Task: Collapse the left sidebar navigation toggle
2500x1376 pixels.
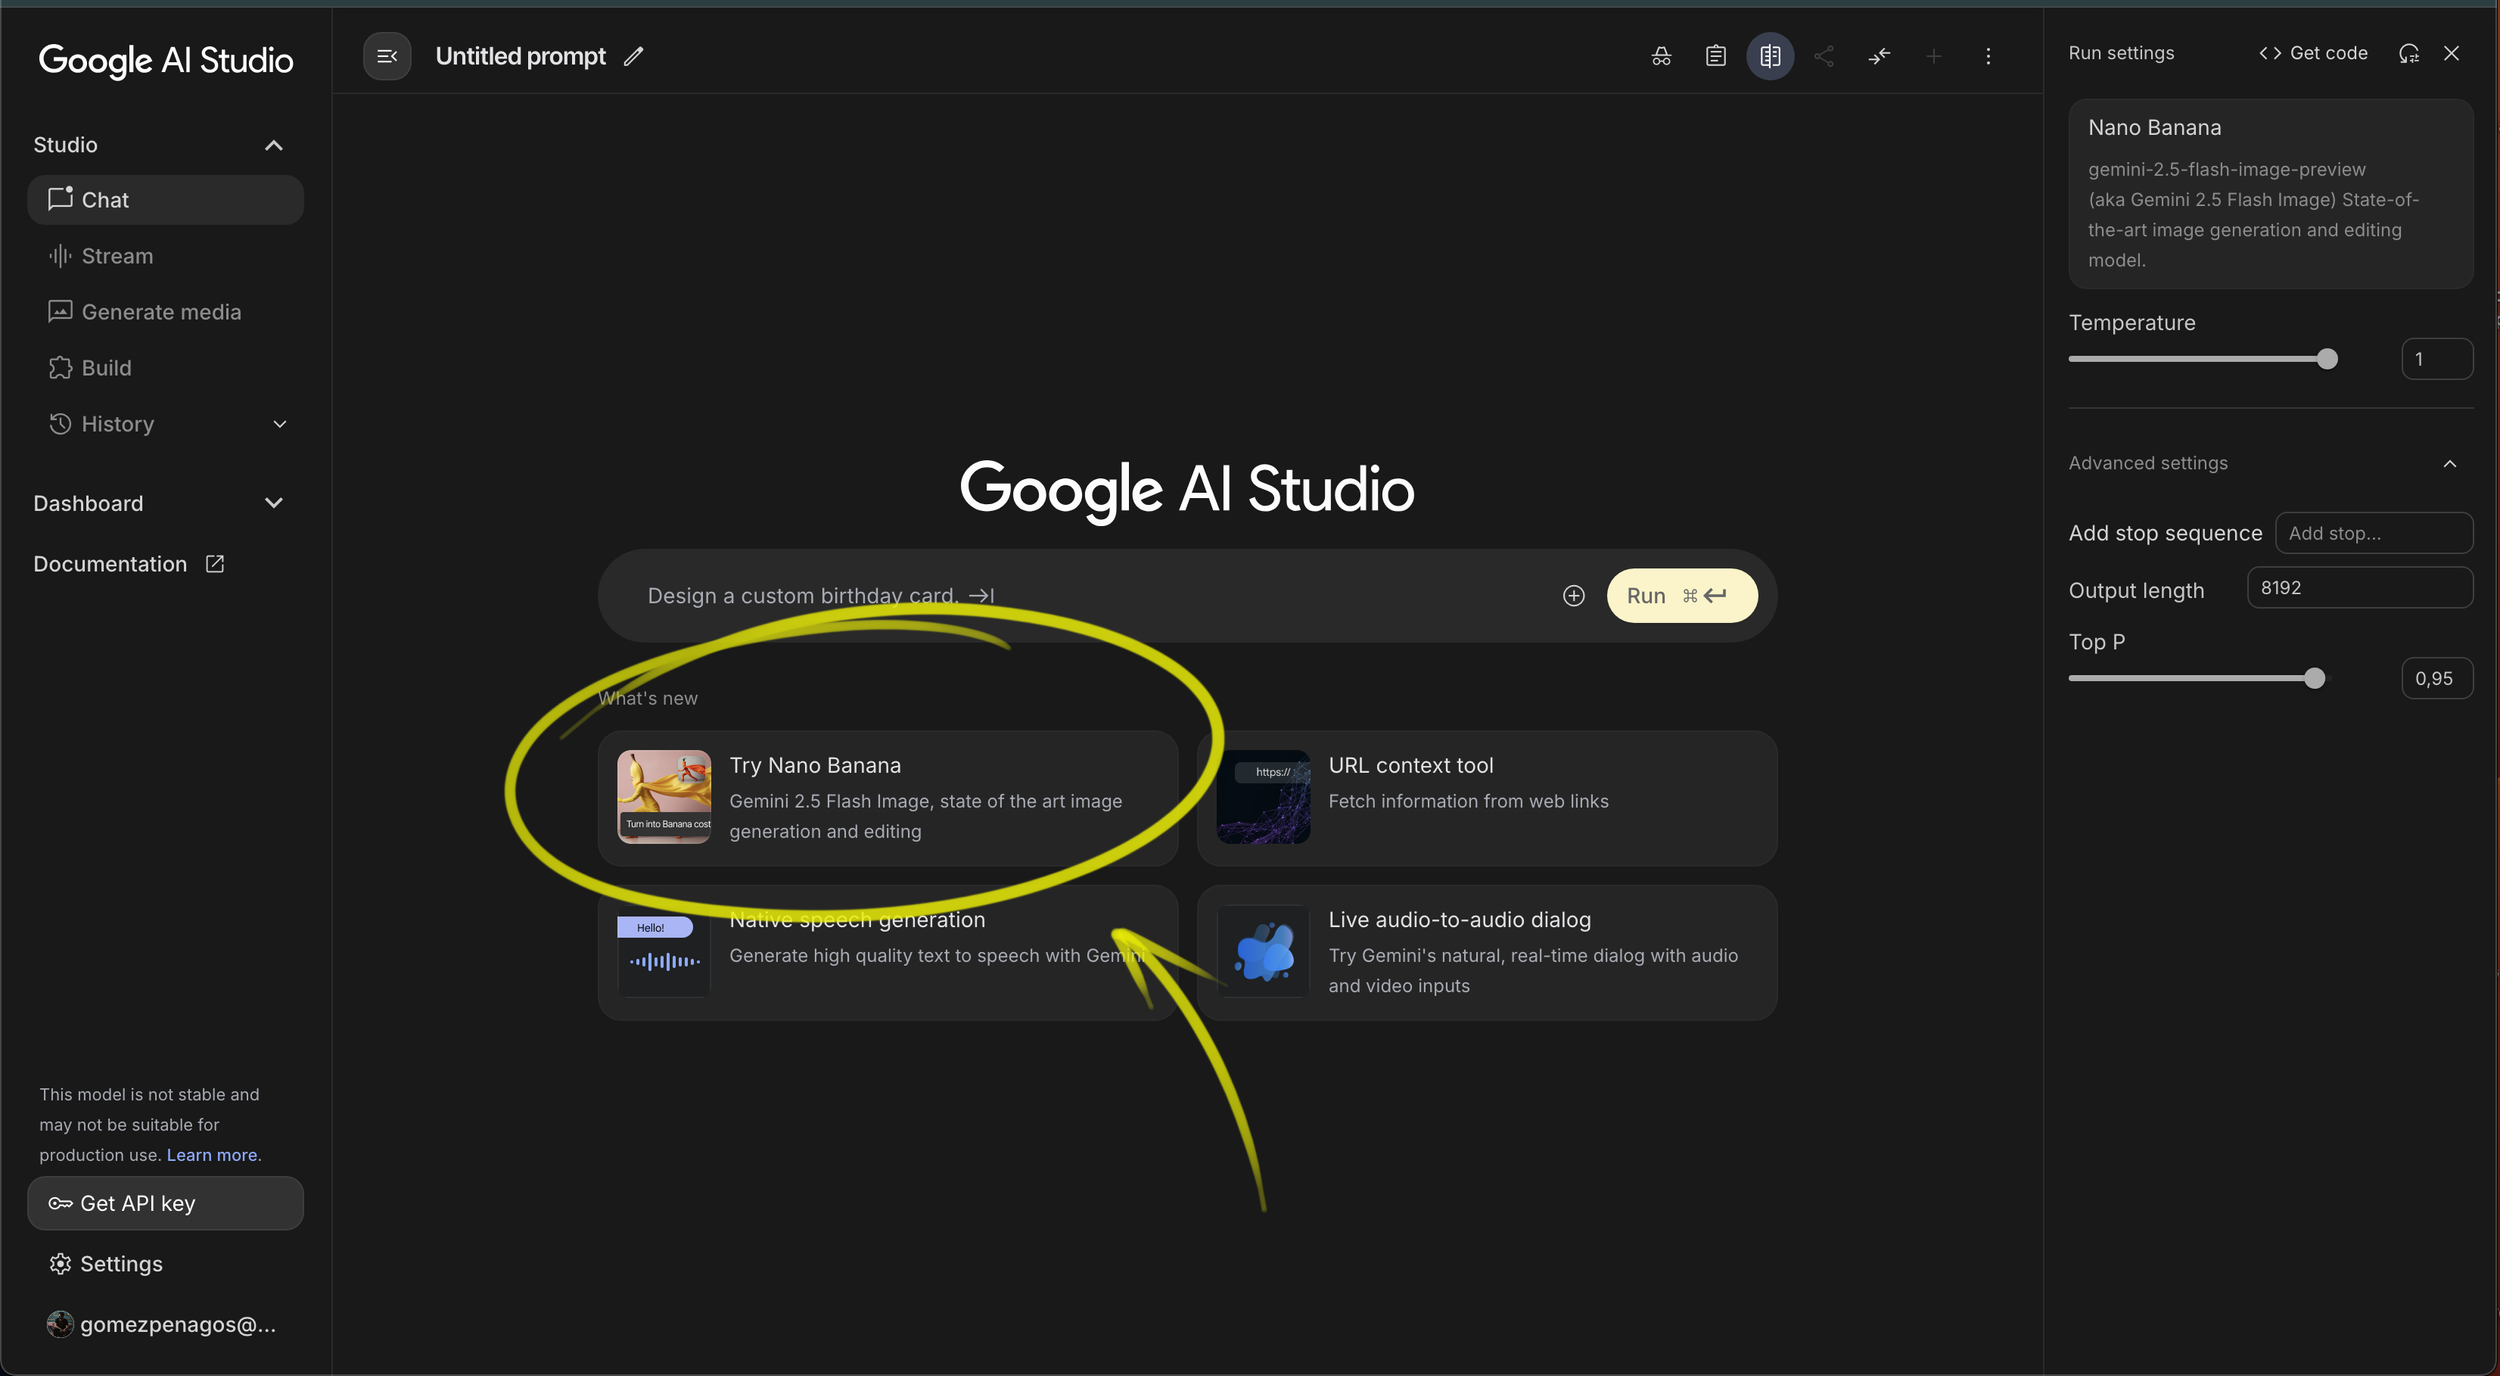Action: tap(387, 56)
